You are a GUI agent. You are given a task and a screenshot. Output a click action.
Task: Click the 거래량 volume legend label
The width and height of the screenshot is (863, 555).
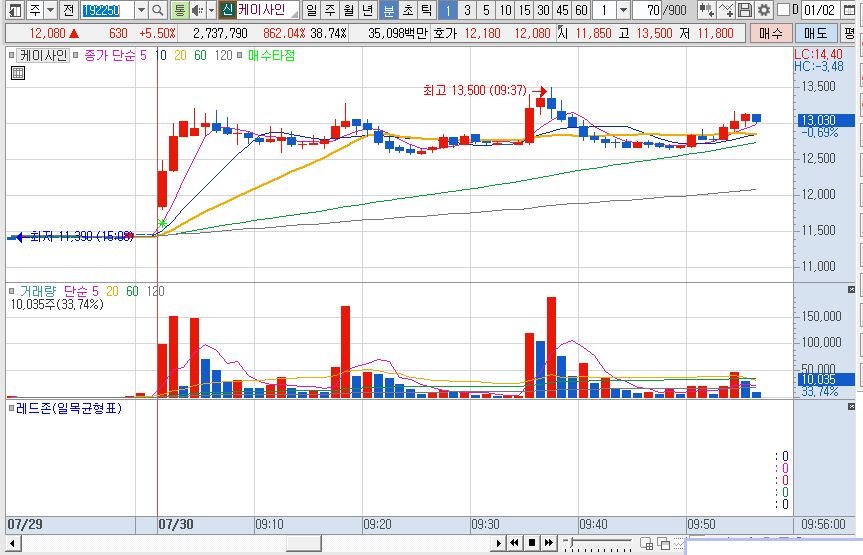tap(38, 291)
